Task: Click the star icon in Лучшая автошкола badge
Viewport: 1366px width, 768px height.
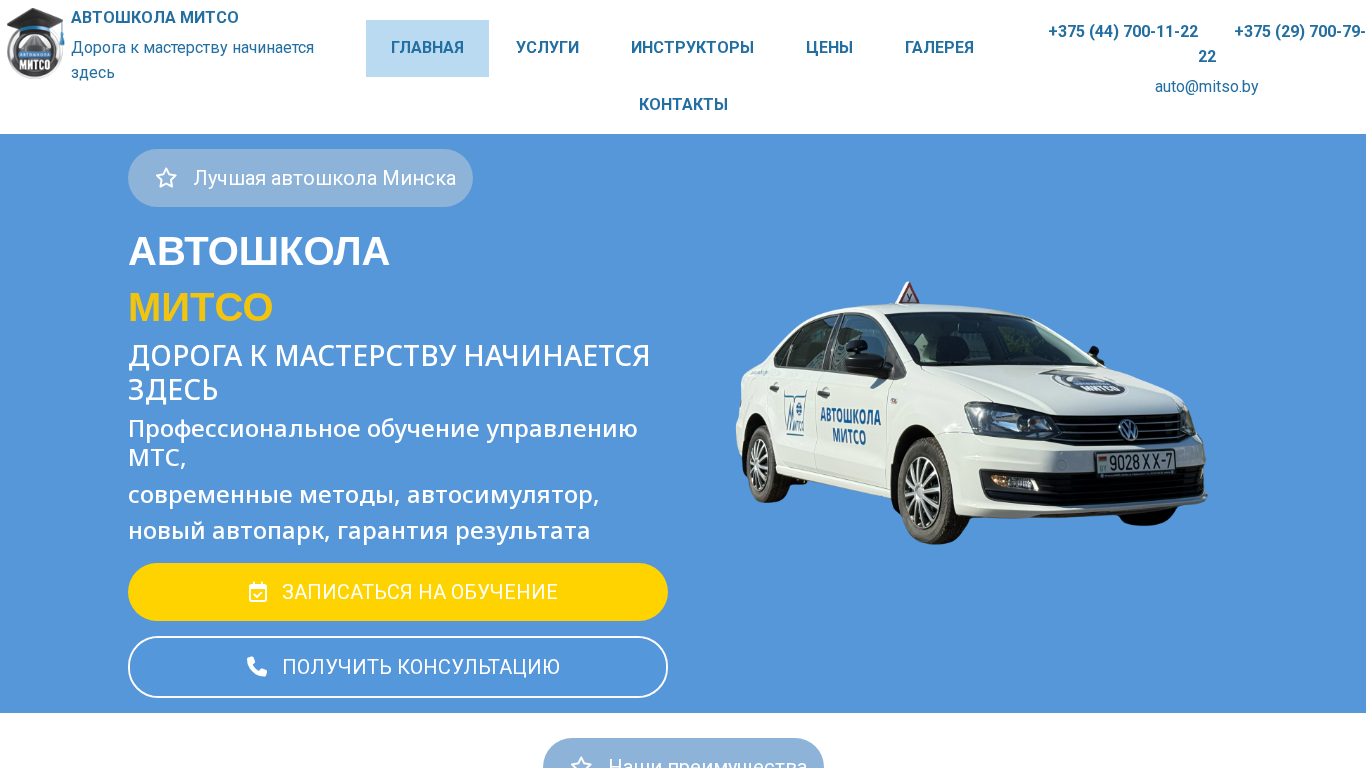Action: [166, 178]
